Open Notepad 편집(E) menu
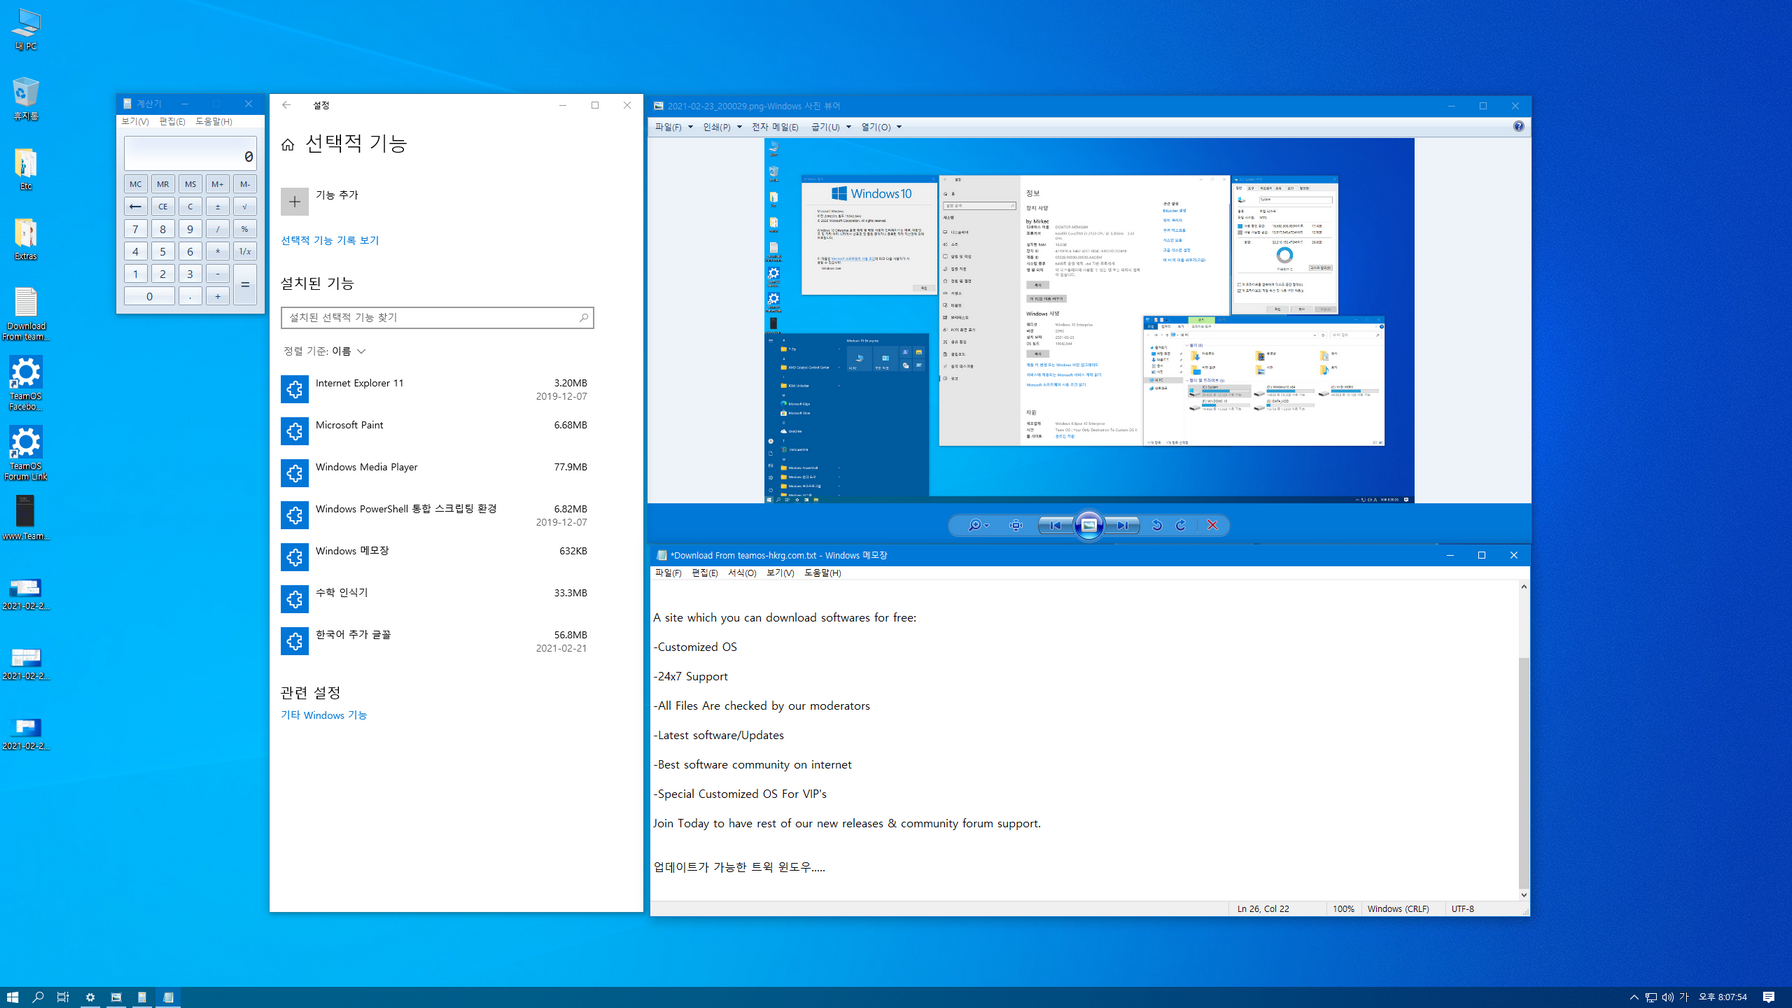Viewport: 1792px width, 1008px height. click(x=705, y=573)
